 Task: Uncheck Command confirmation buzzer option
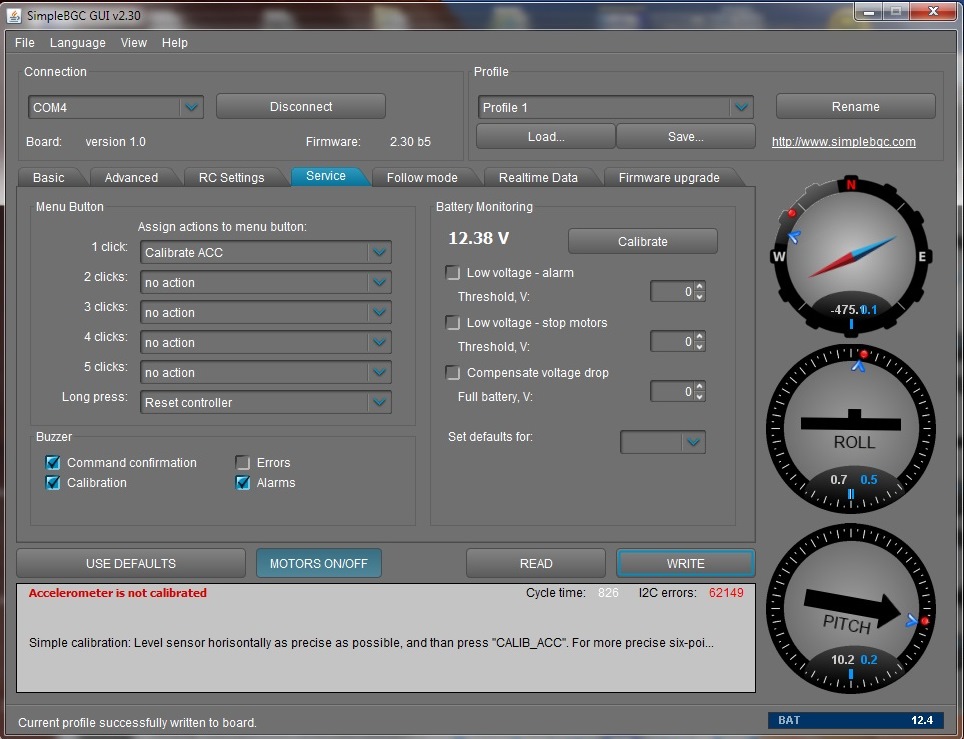pyautogui.click(x=54, y=463)
